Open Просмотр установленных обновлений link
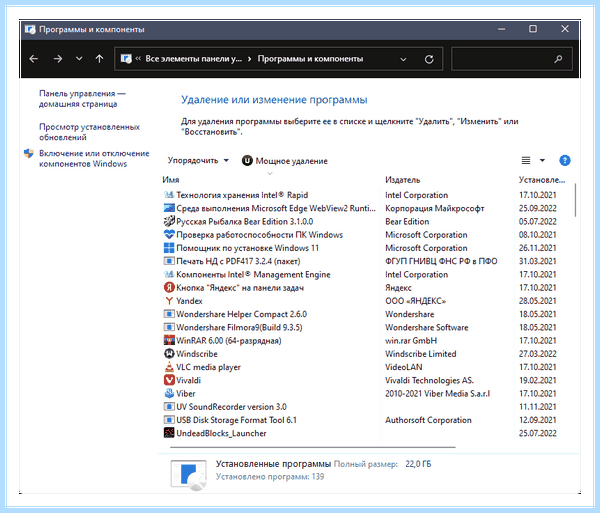The image size is (600, 513). [89, 132]
